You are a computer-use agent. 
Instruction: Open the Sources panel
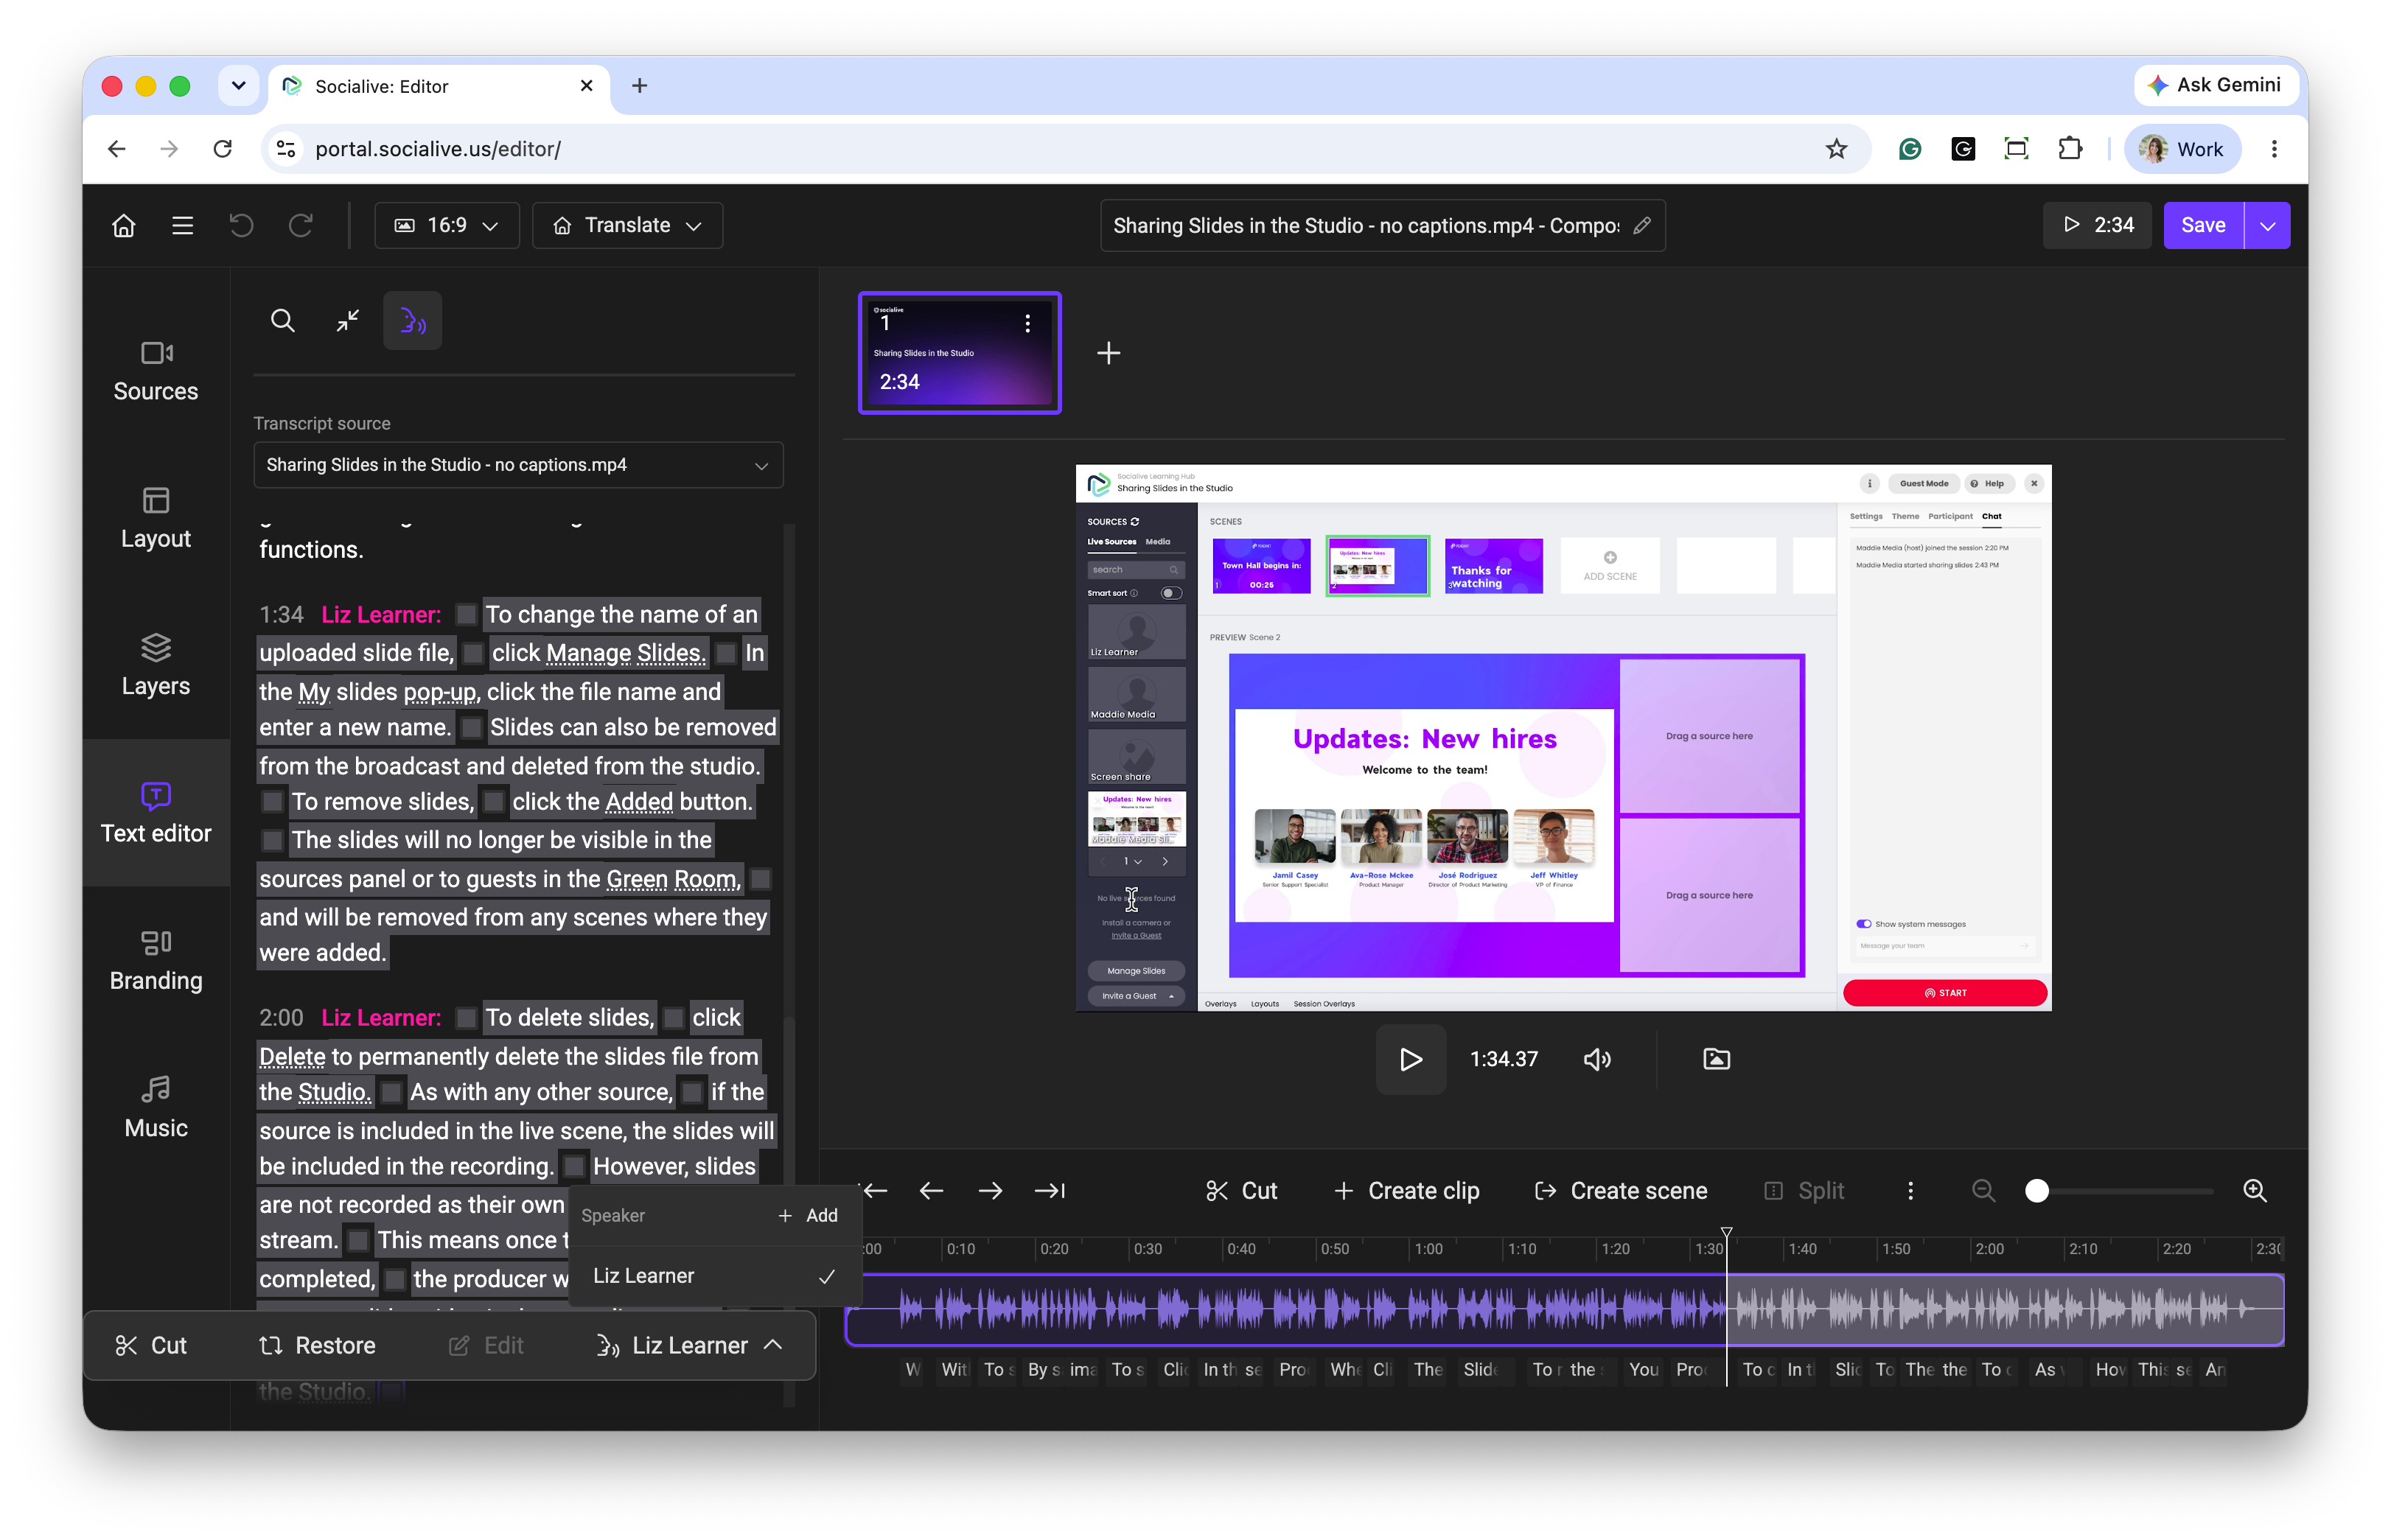[x=156, y=371]
